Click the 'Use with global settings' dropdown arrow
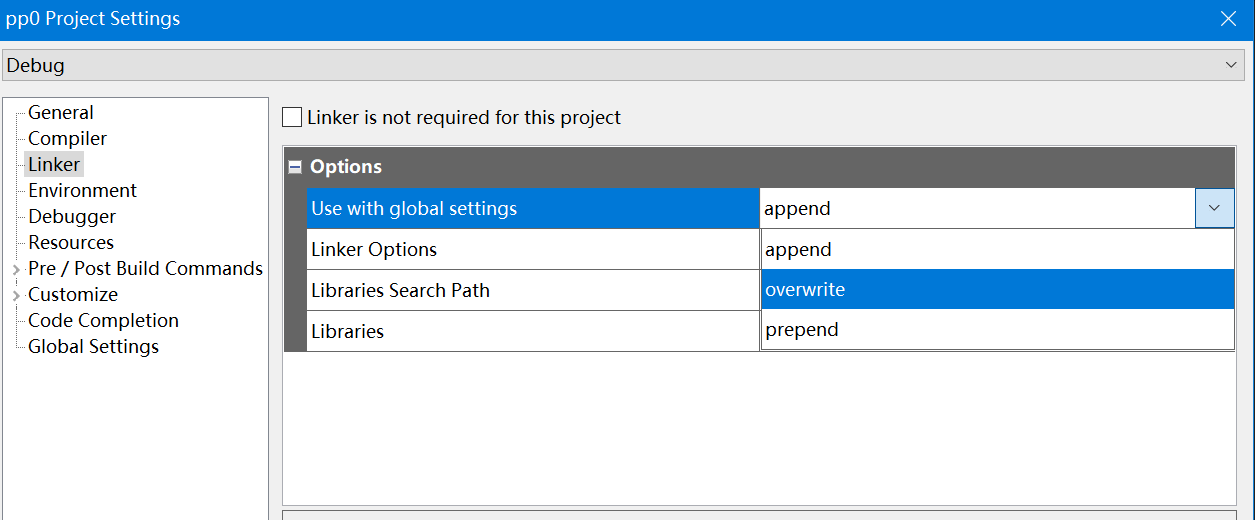 tap(1214, 208)
